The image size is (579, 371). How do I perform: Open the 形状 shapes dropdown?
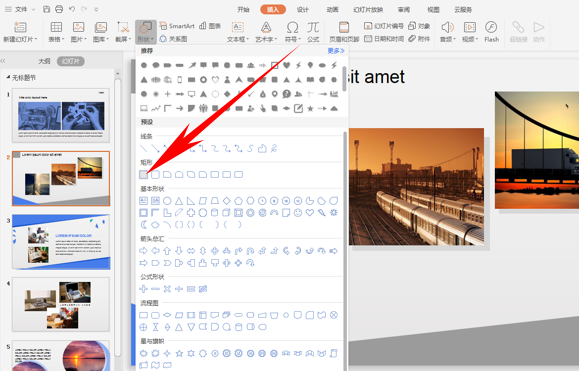point(145,32)
